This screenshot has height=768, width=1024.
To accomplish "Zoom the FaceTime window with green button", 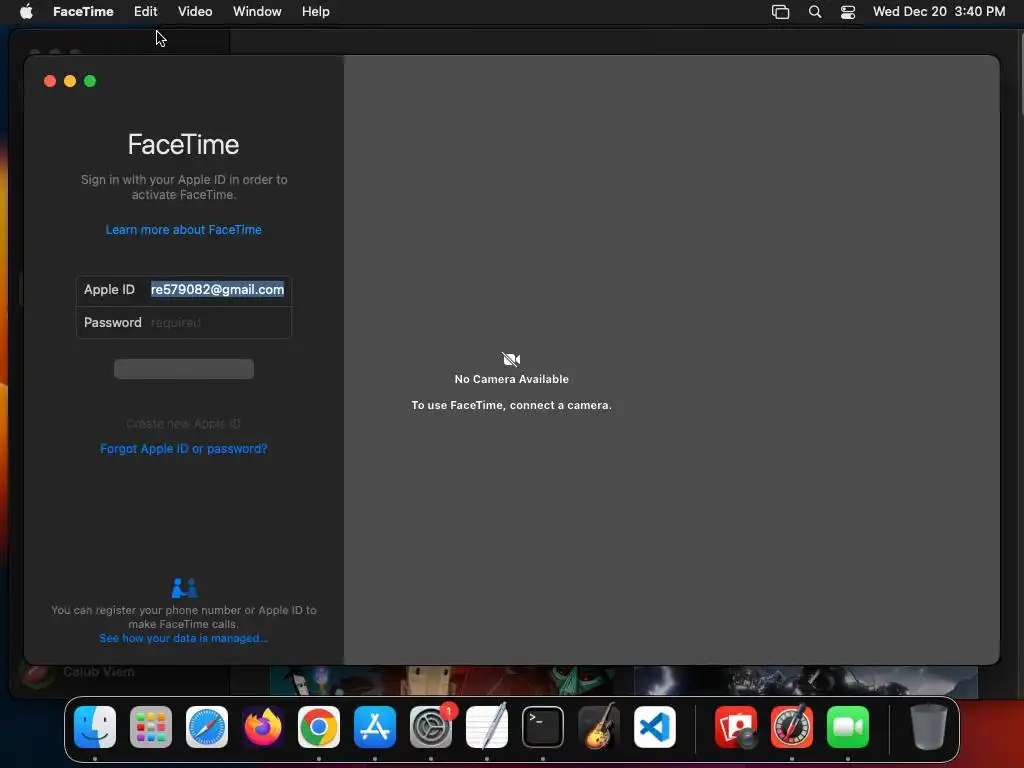I will (90, 81).
